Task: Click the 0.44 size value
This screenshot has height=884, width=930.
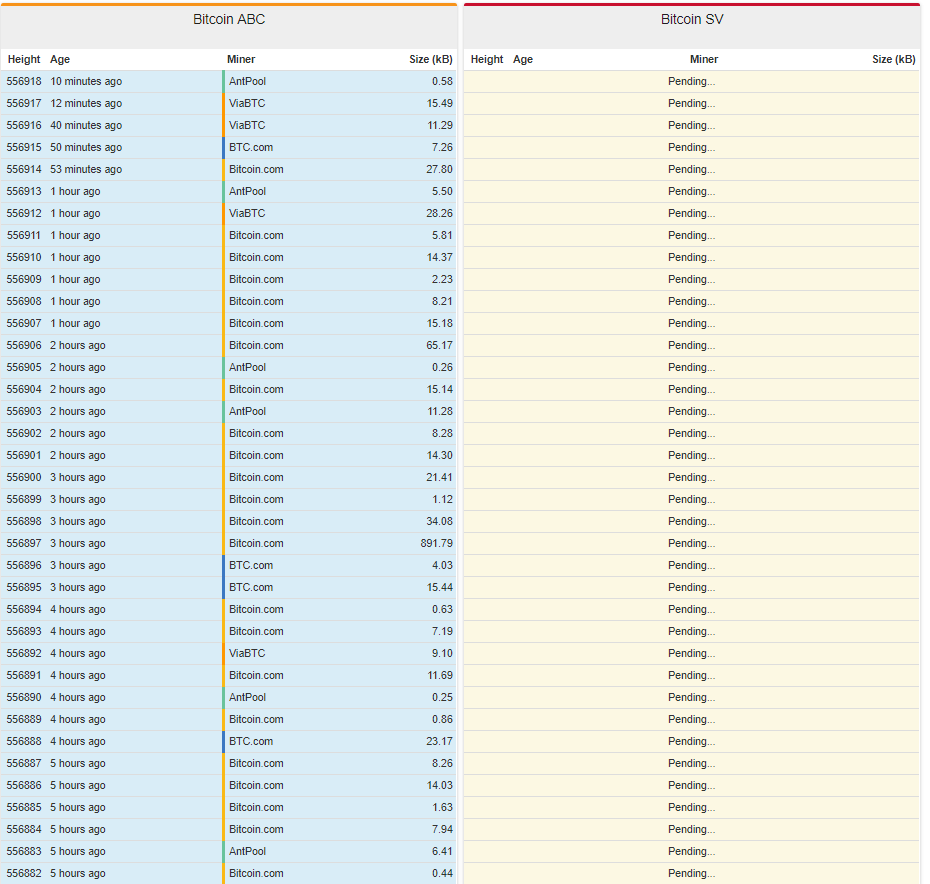Action: (442, 873)
